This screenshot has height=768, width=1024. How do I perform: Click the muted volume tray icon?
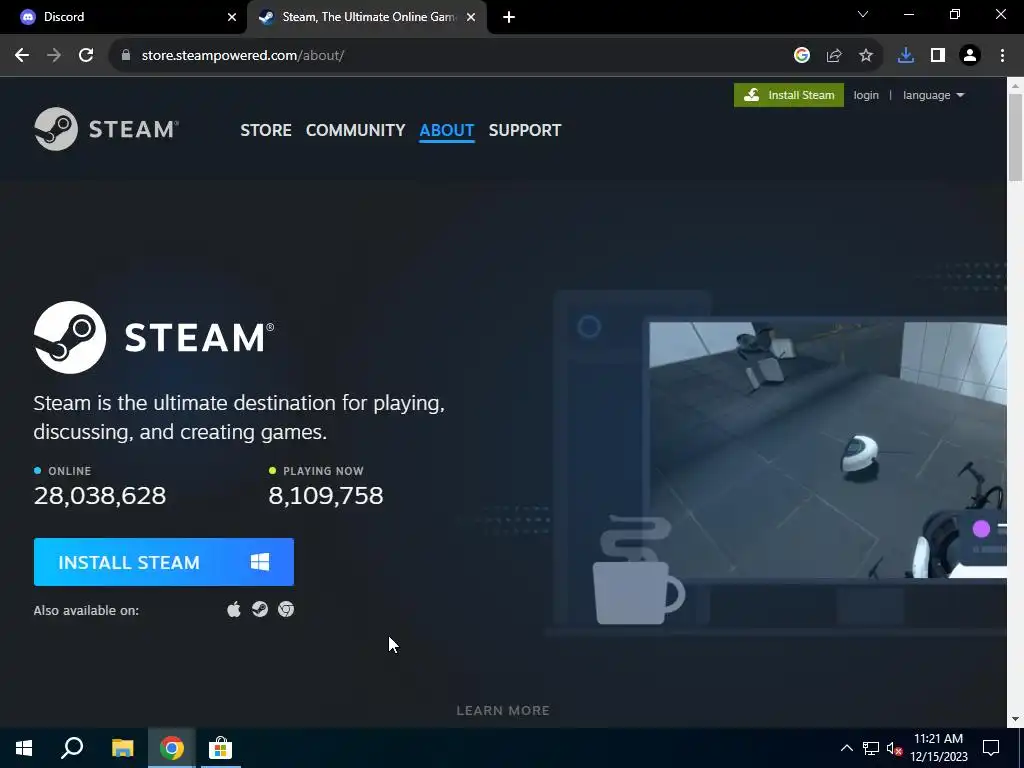tap(894, 748)
